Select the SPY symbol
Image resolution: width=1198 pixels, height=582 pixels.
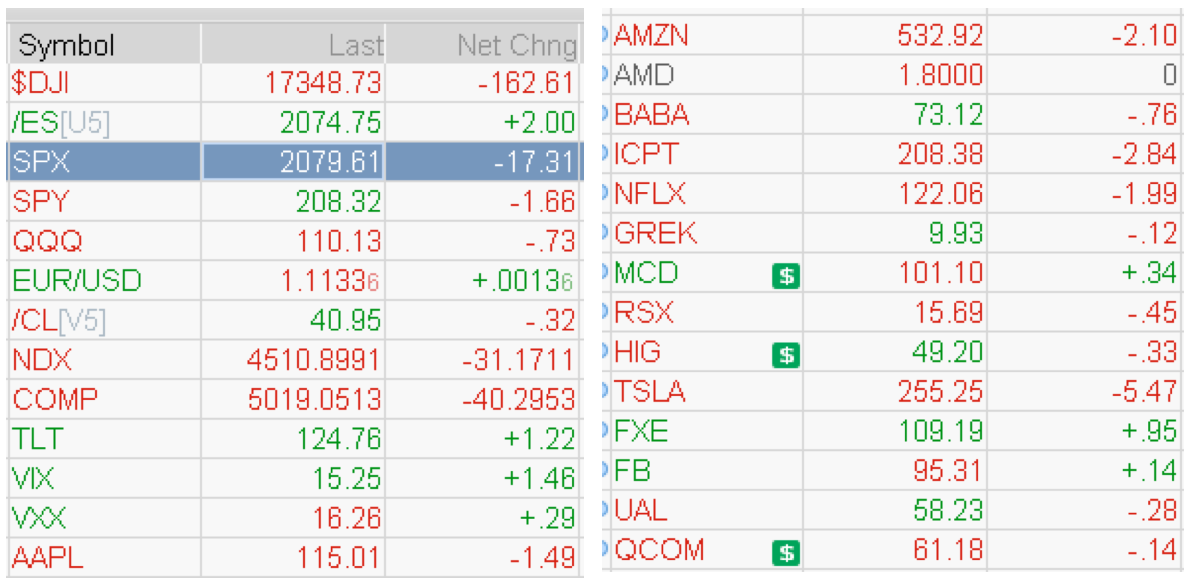(40, 202)
